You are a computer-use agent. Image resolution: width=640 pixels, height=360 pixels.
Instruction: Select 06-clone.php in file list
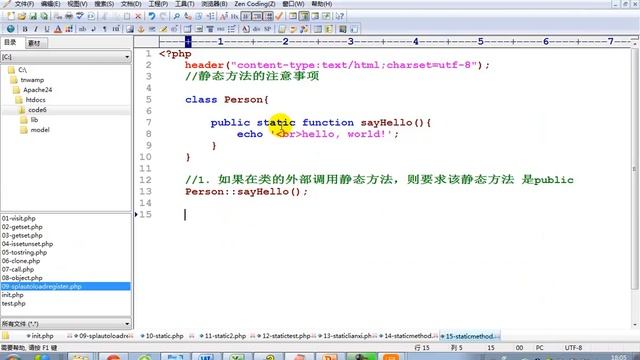tap(21, 261)
